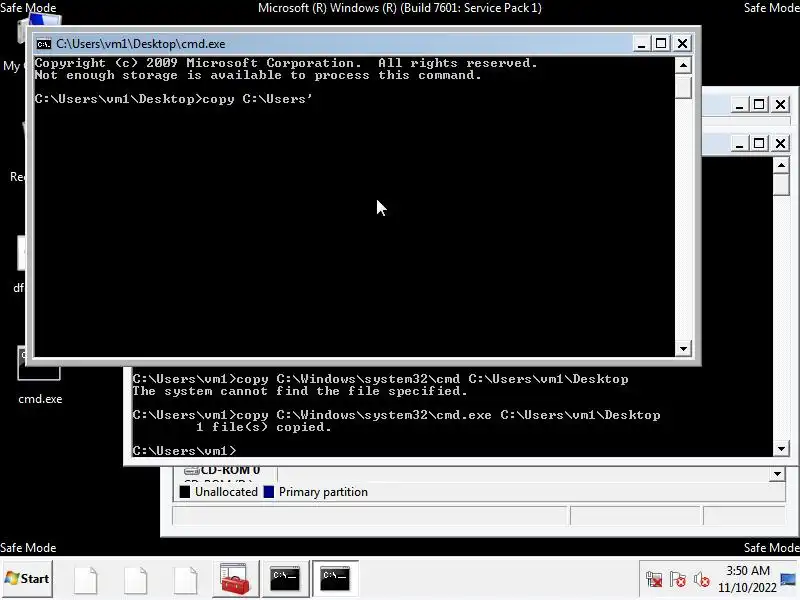Open second blank document taskbar item
The height and width of the screenshot is (600, 800).
[136, 580]
